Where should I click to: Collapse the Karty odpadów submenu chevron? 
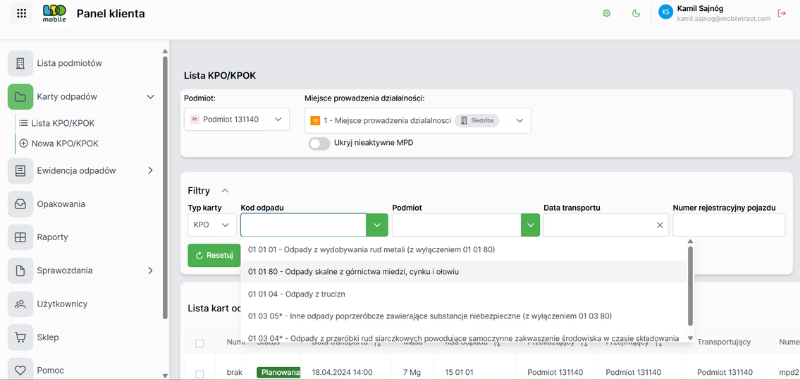[x=150, y=97]
